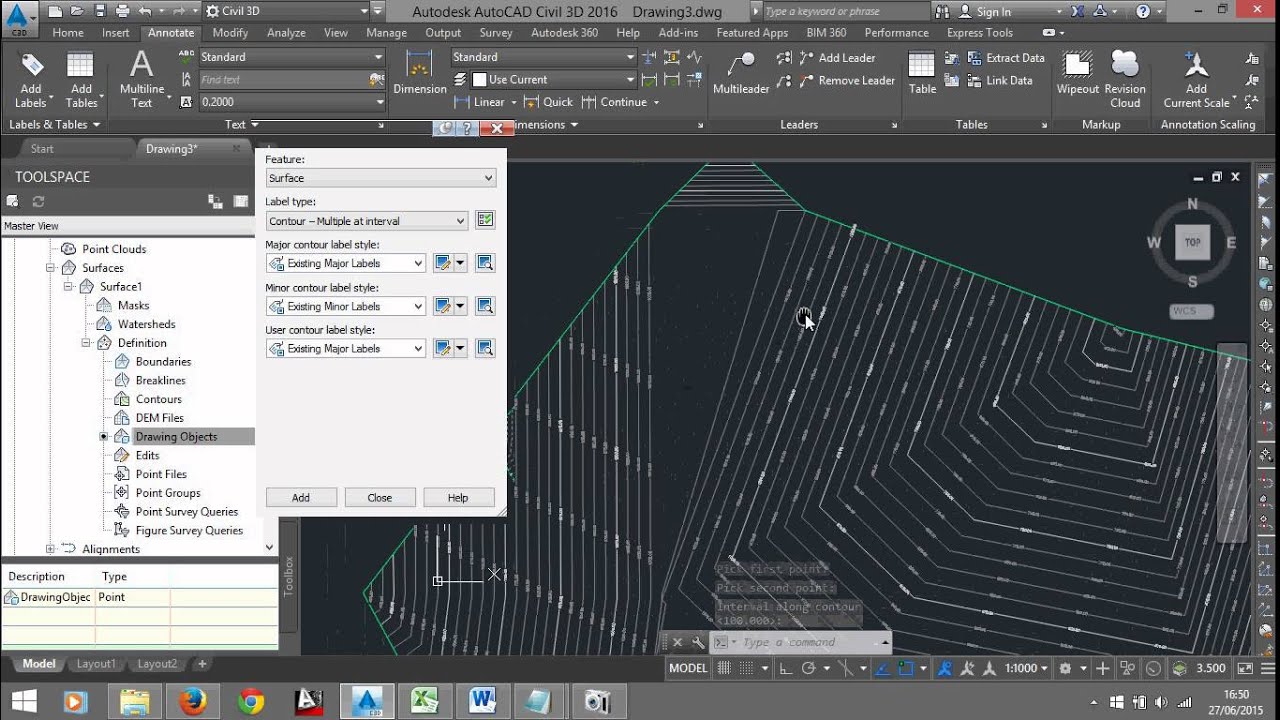Click the Toolspace tree vertical scrollbar down arrow

point(269,548)
